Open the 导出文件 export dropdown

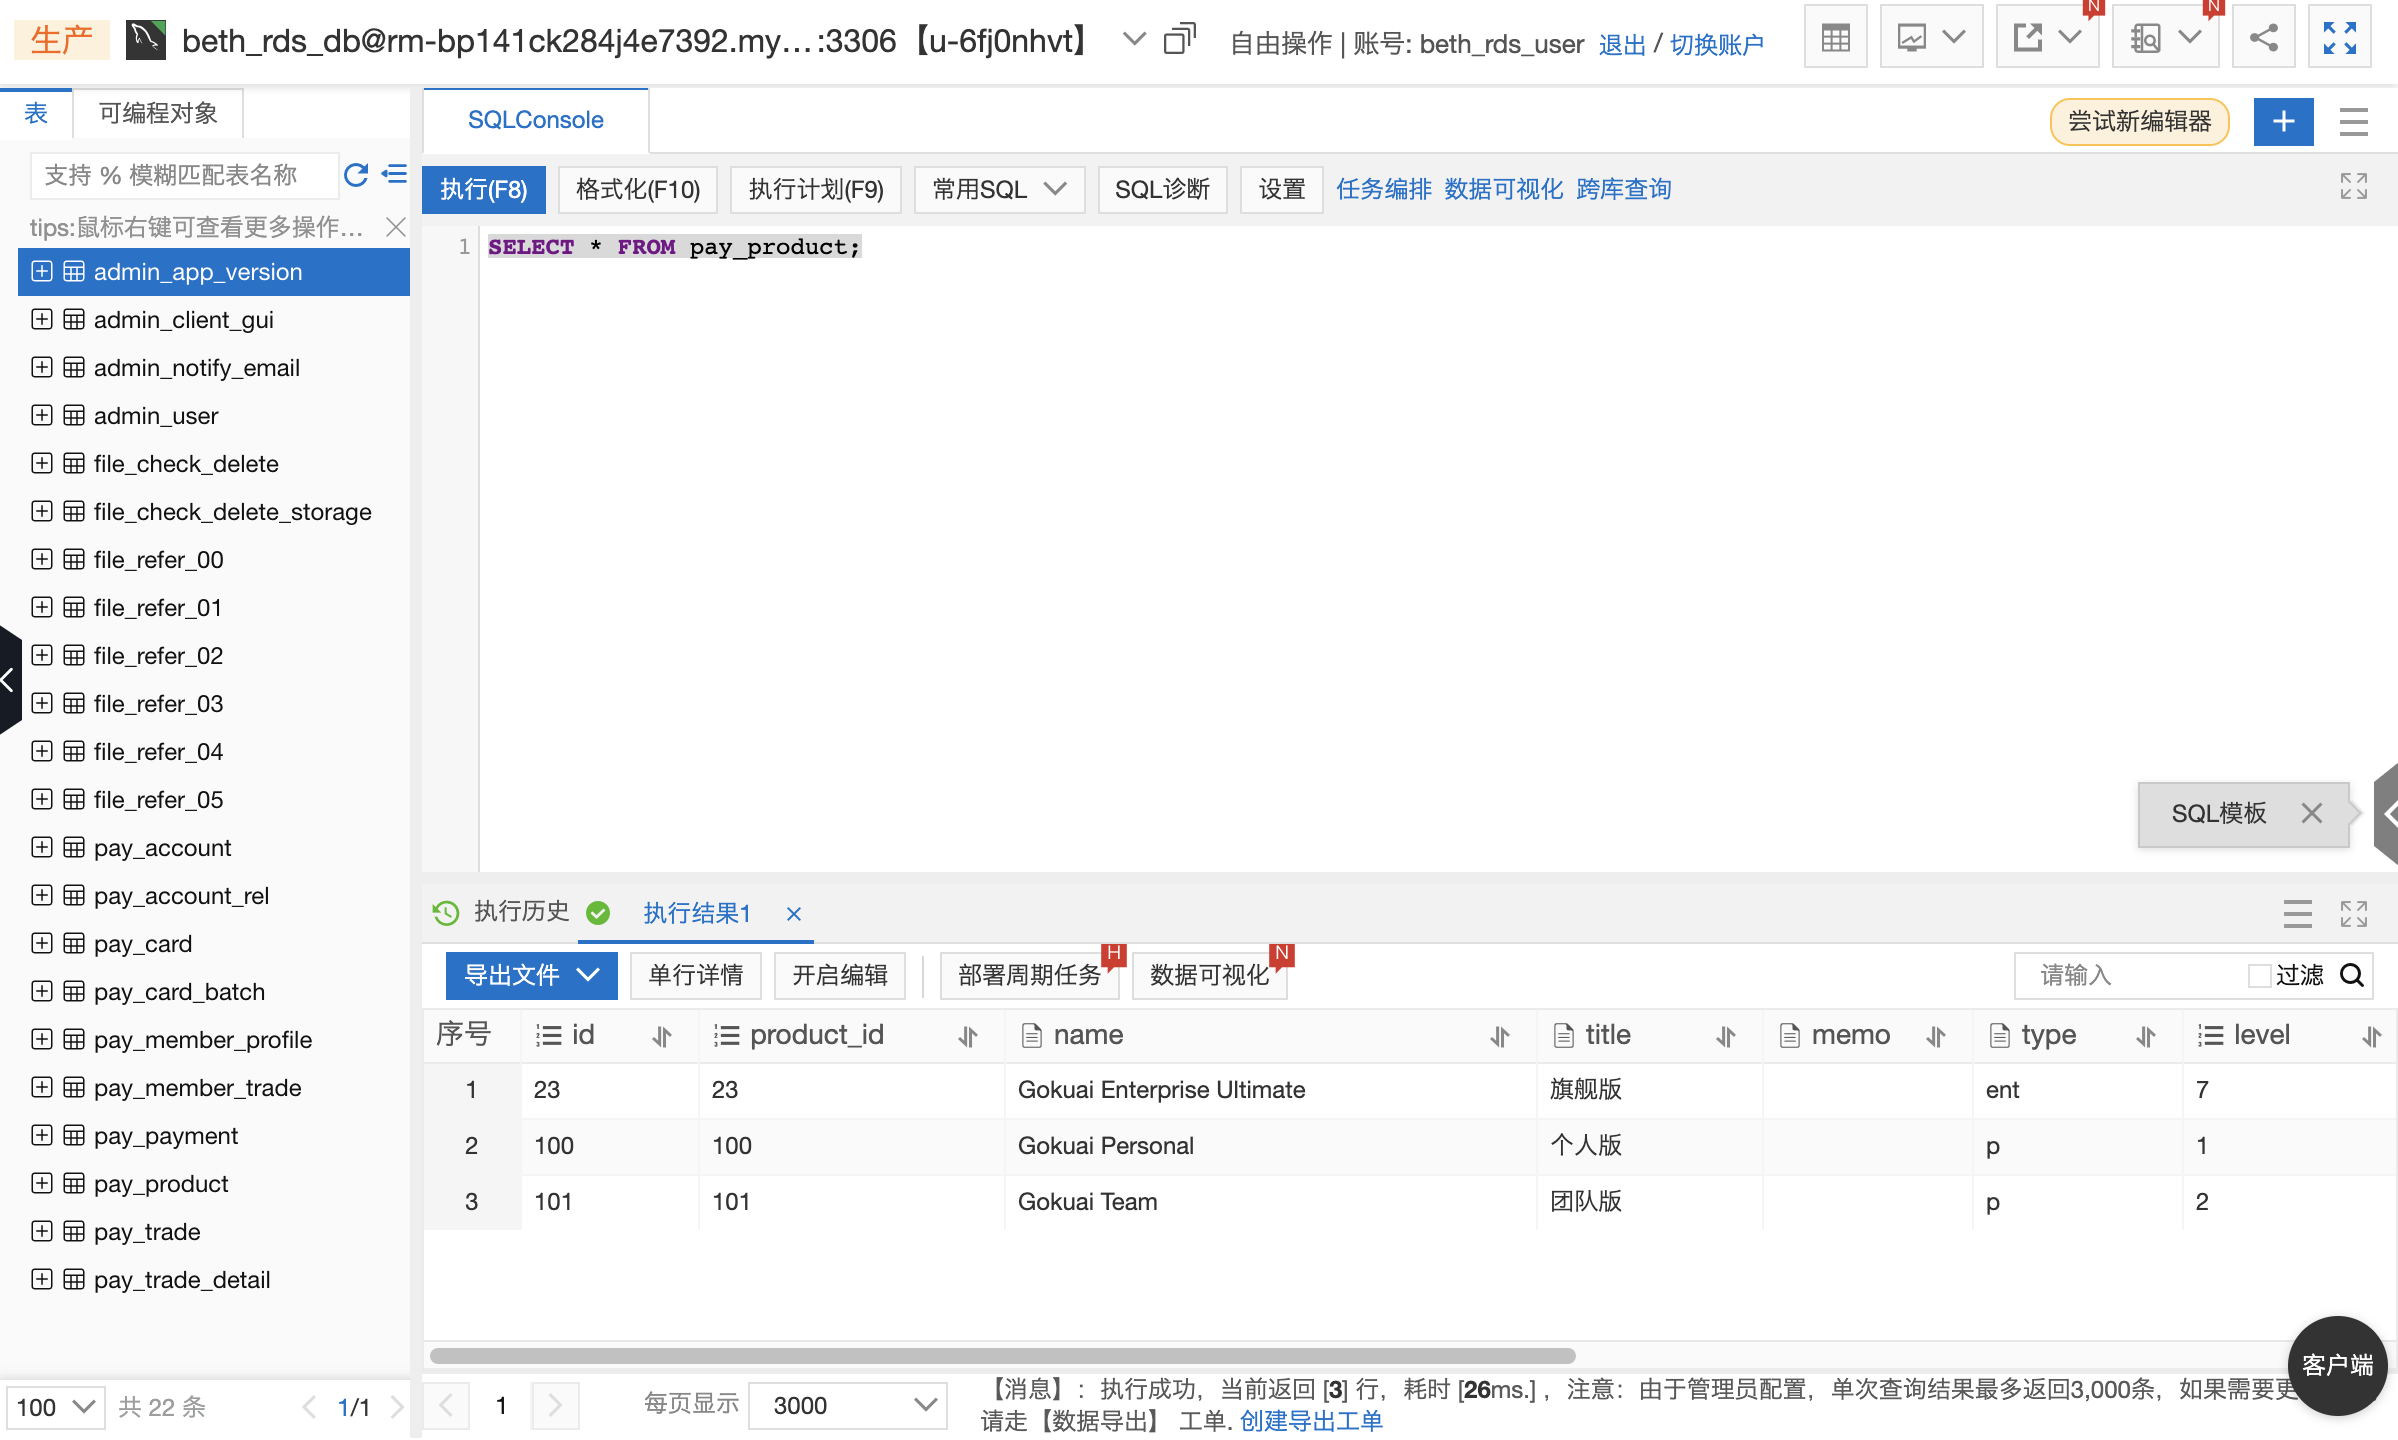[x=531, y=975]
